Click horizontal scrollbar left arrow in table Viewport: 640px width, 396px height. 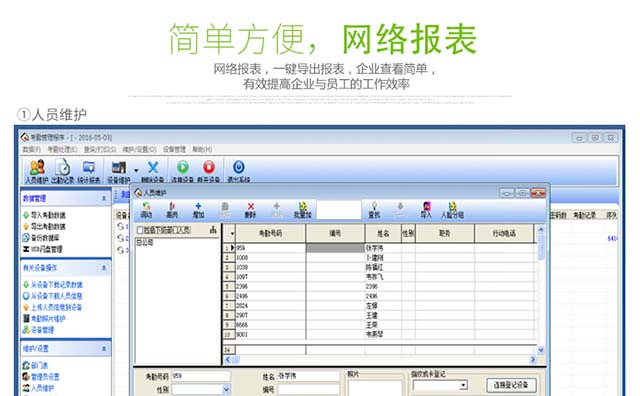click(228, 360)
